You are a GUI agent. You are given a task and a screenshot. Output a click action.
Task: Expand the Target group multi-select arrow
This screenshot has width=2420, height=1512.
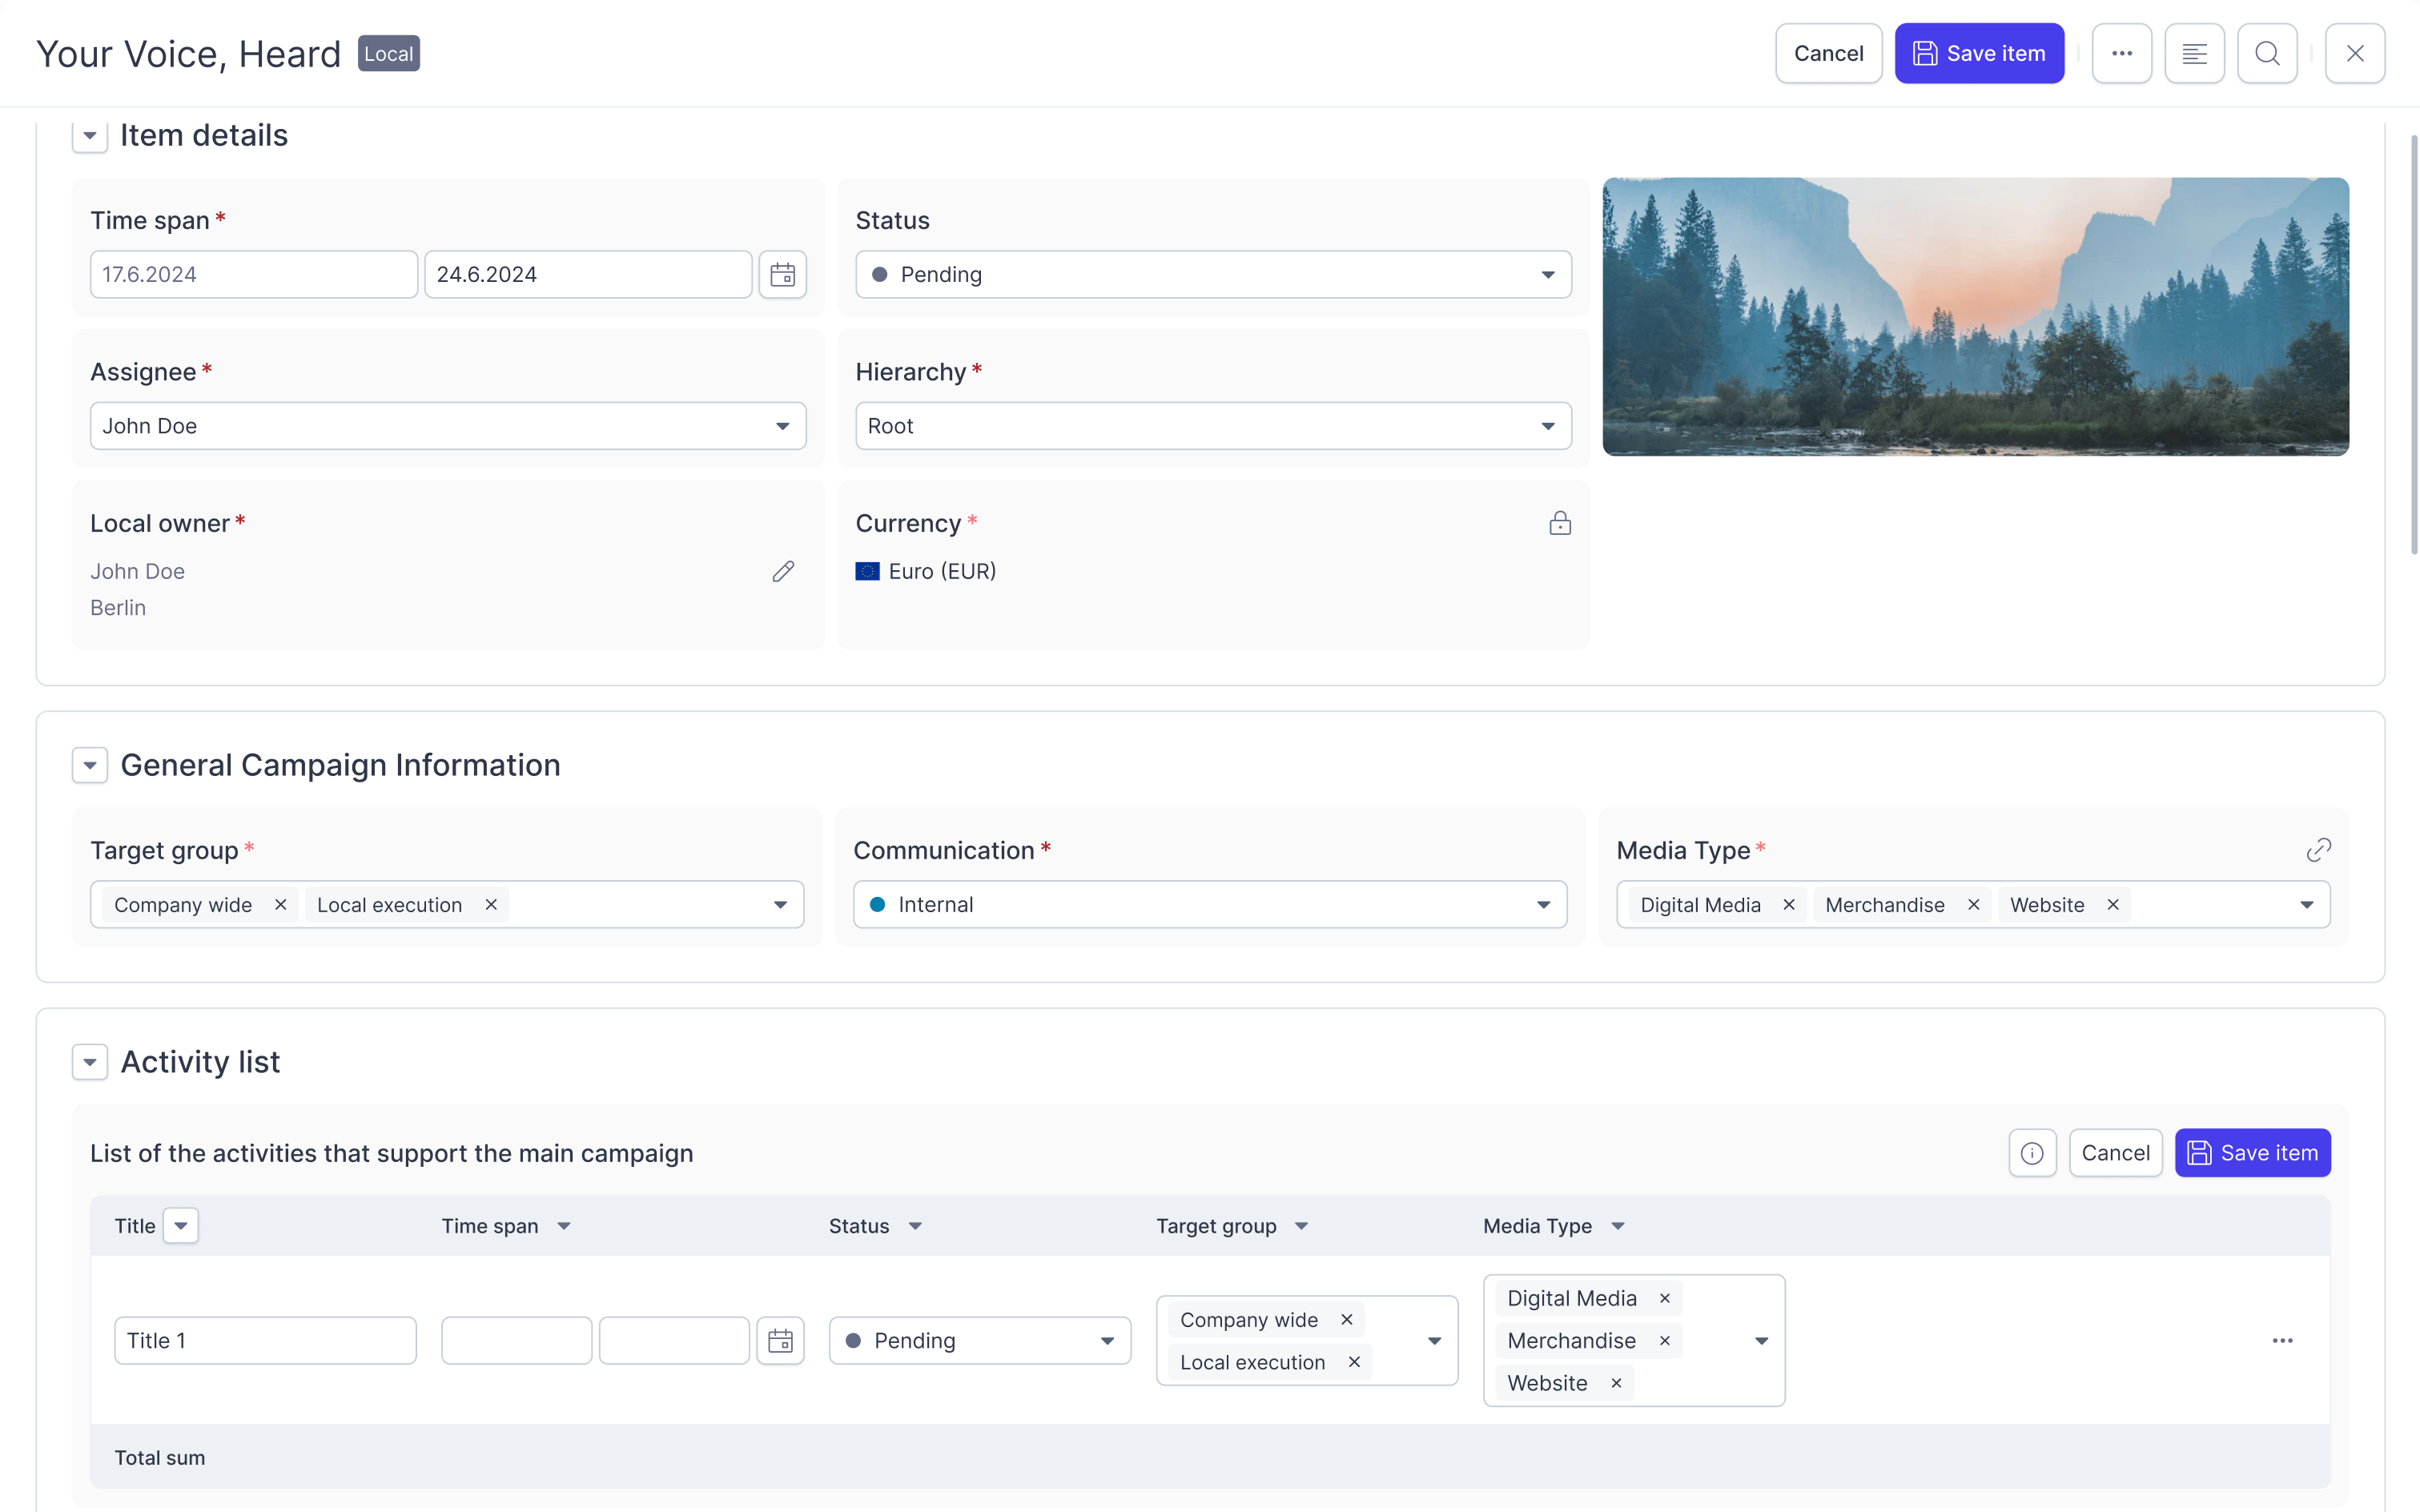(780, 905)
